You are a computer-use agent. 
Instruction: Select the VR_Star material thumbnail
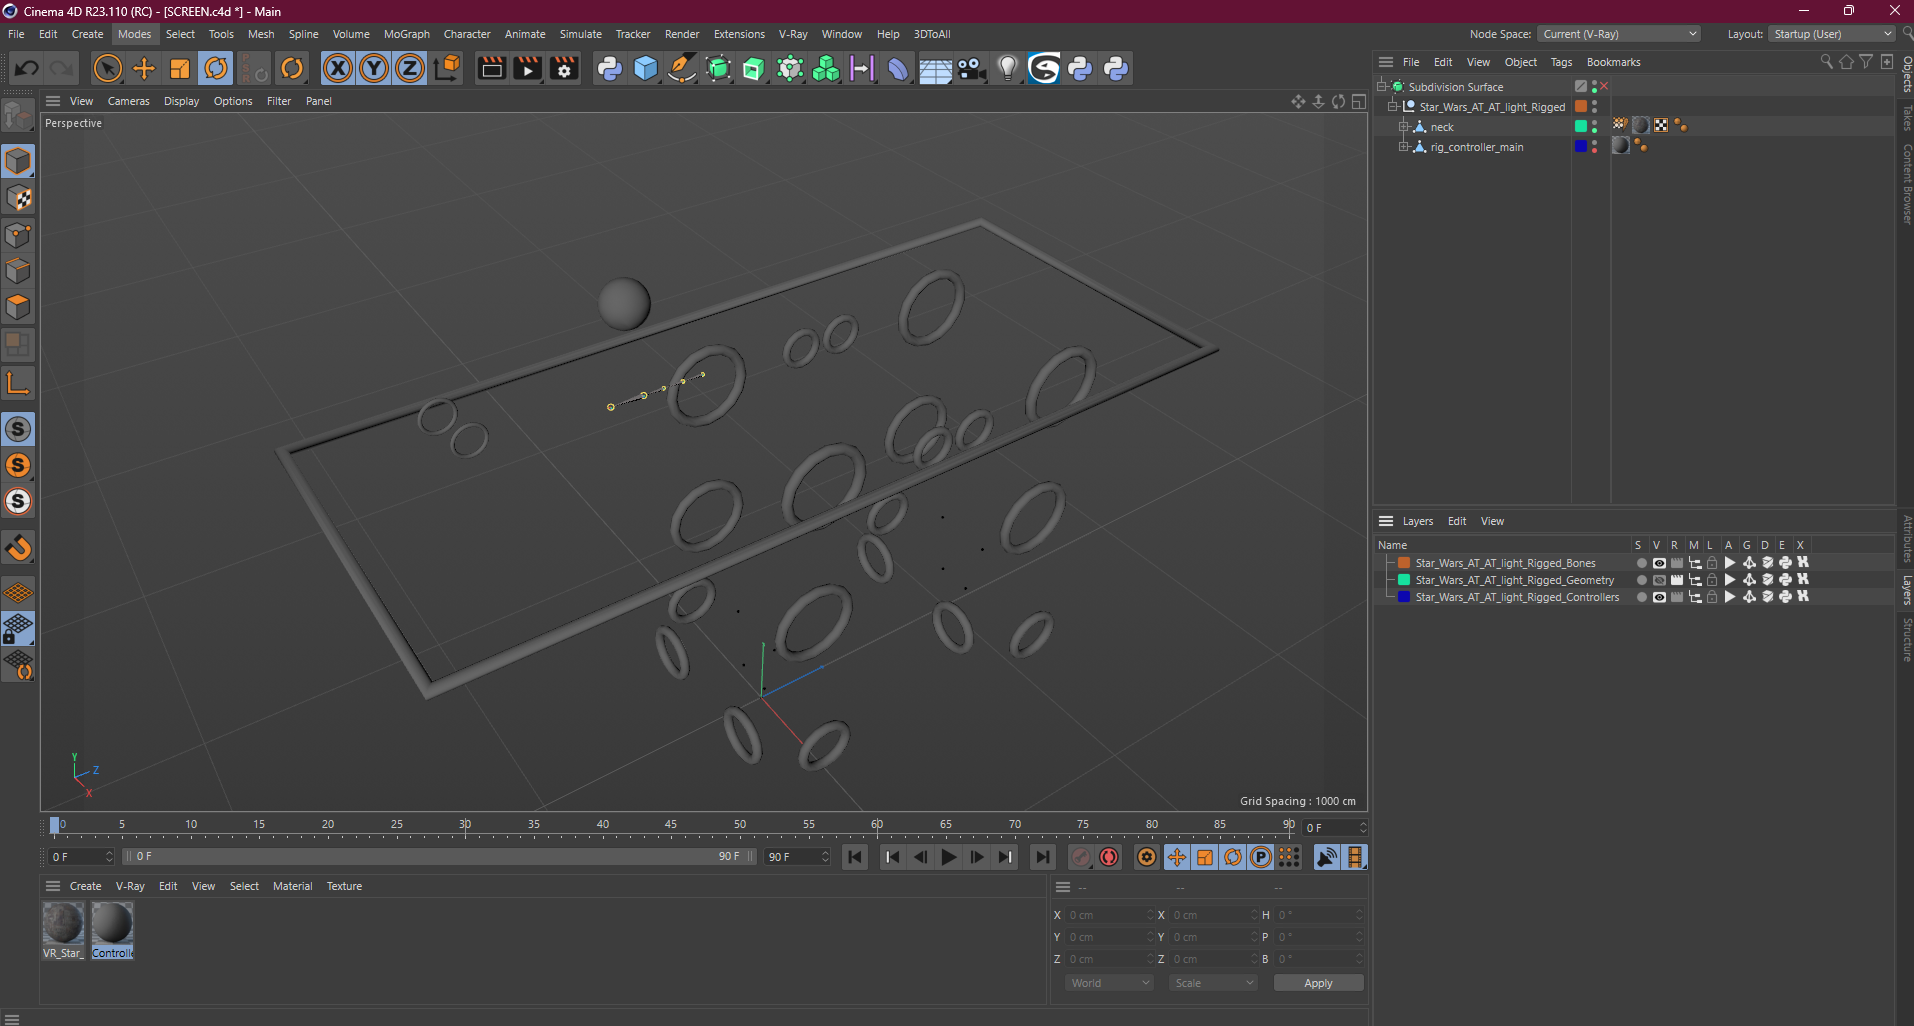(x=63, y=923)
